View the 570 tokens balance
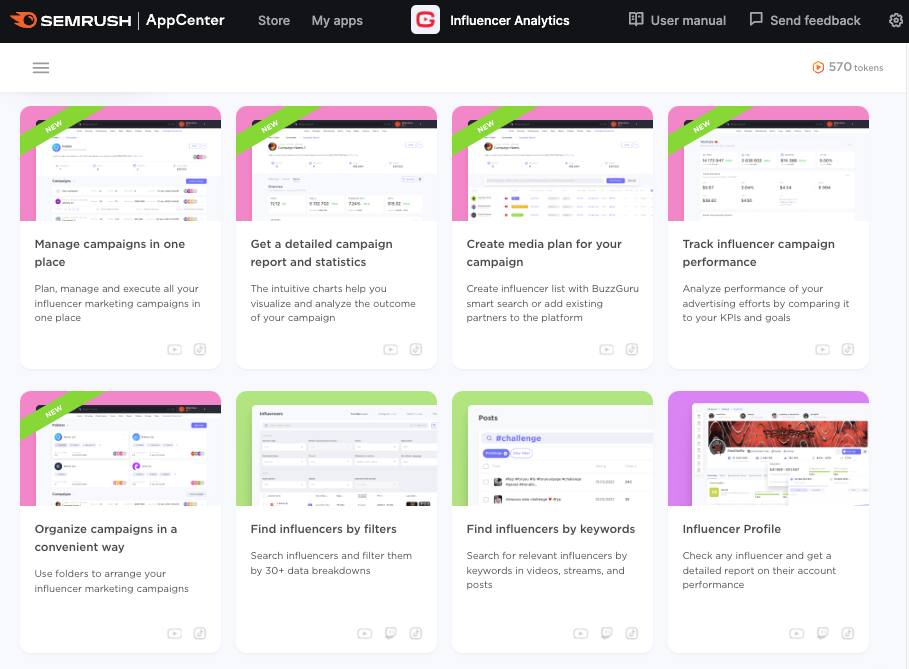Screen dimensions: 909x669 tap(848, 67)
